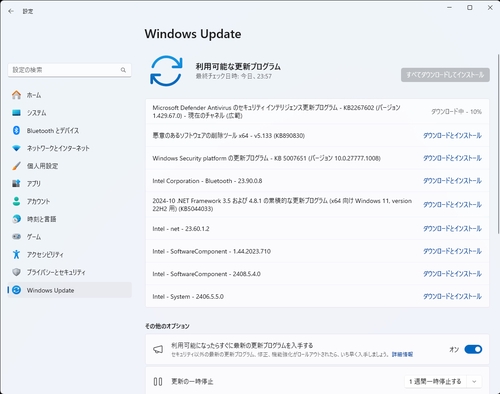
Task: Navigate to ネットワークとインターネット
Action: (x=70, y=148)
